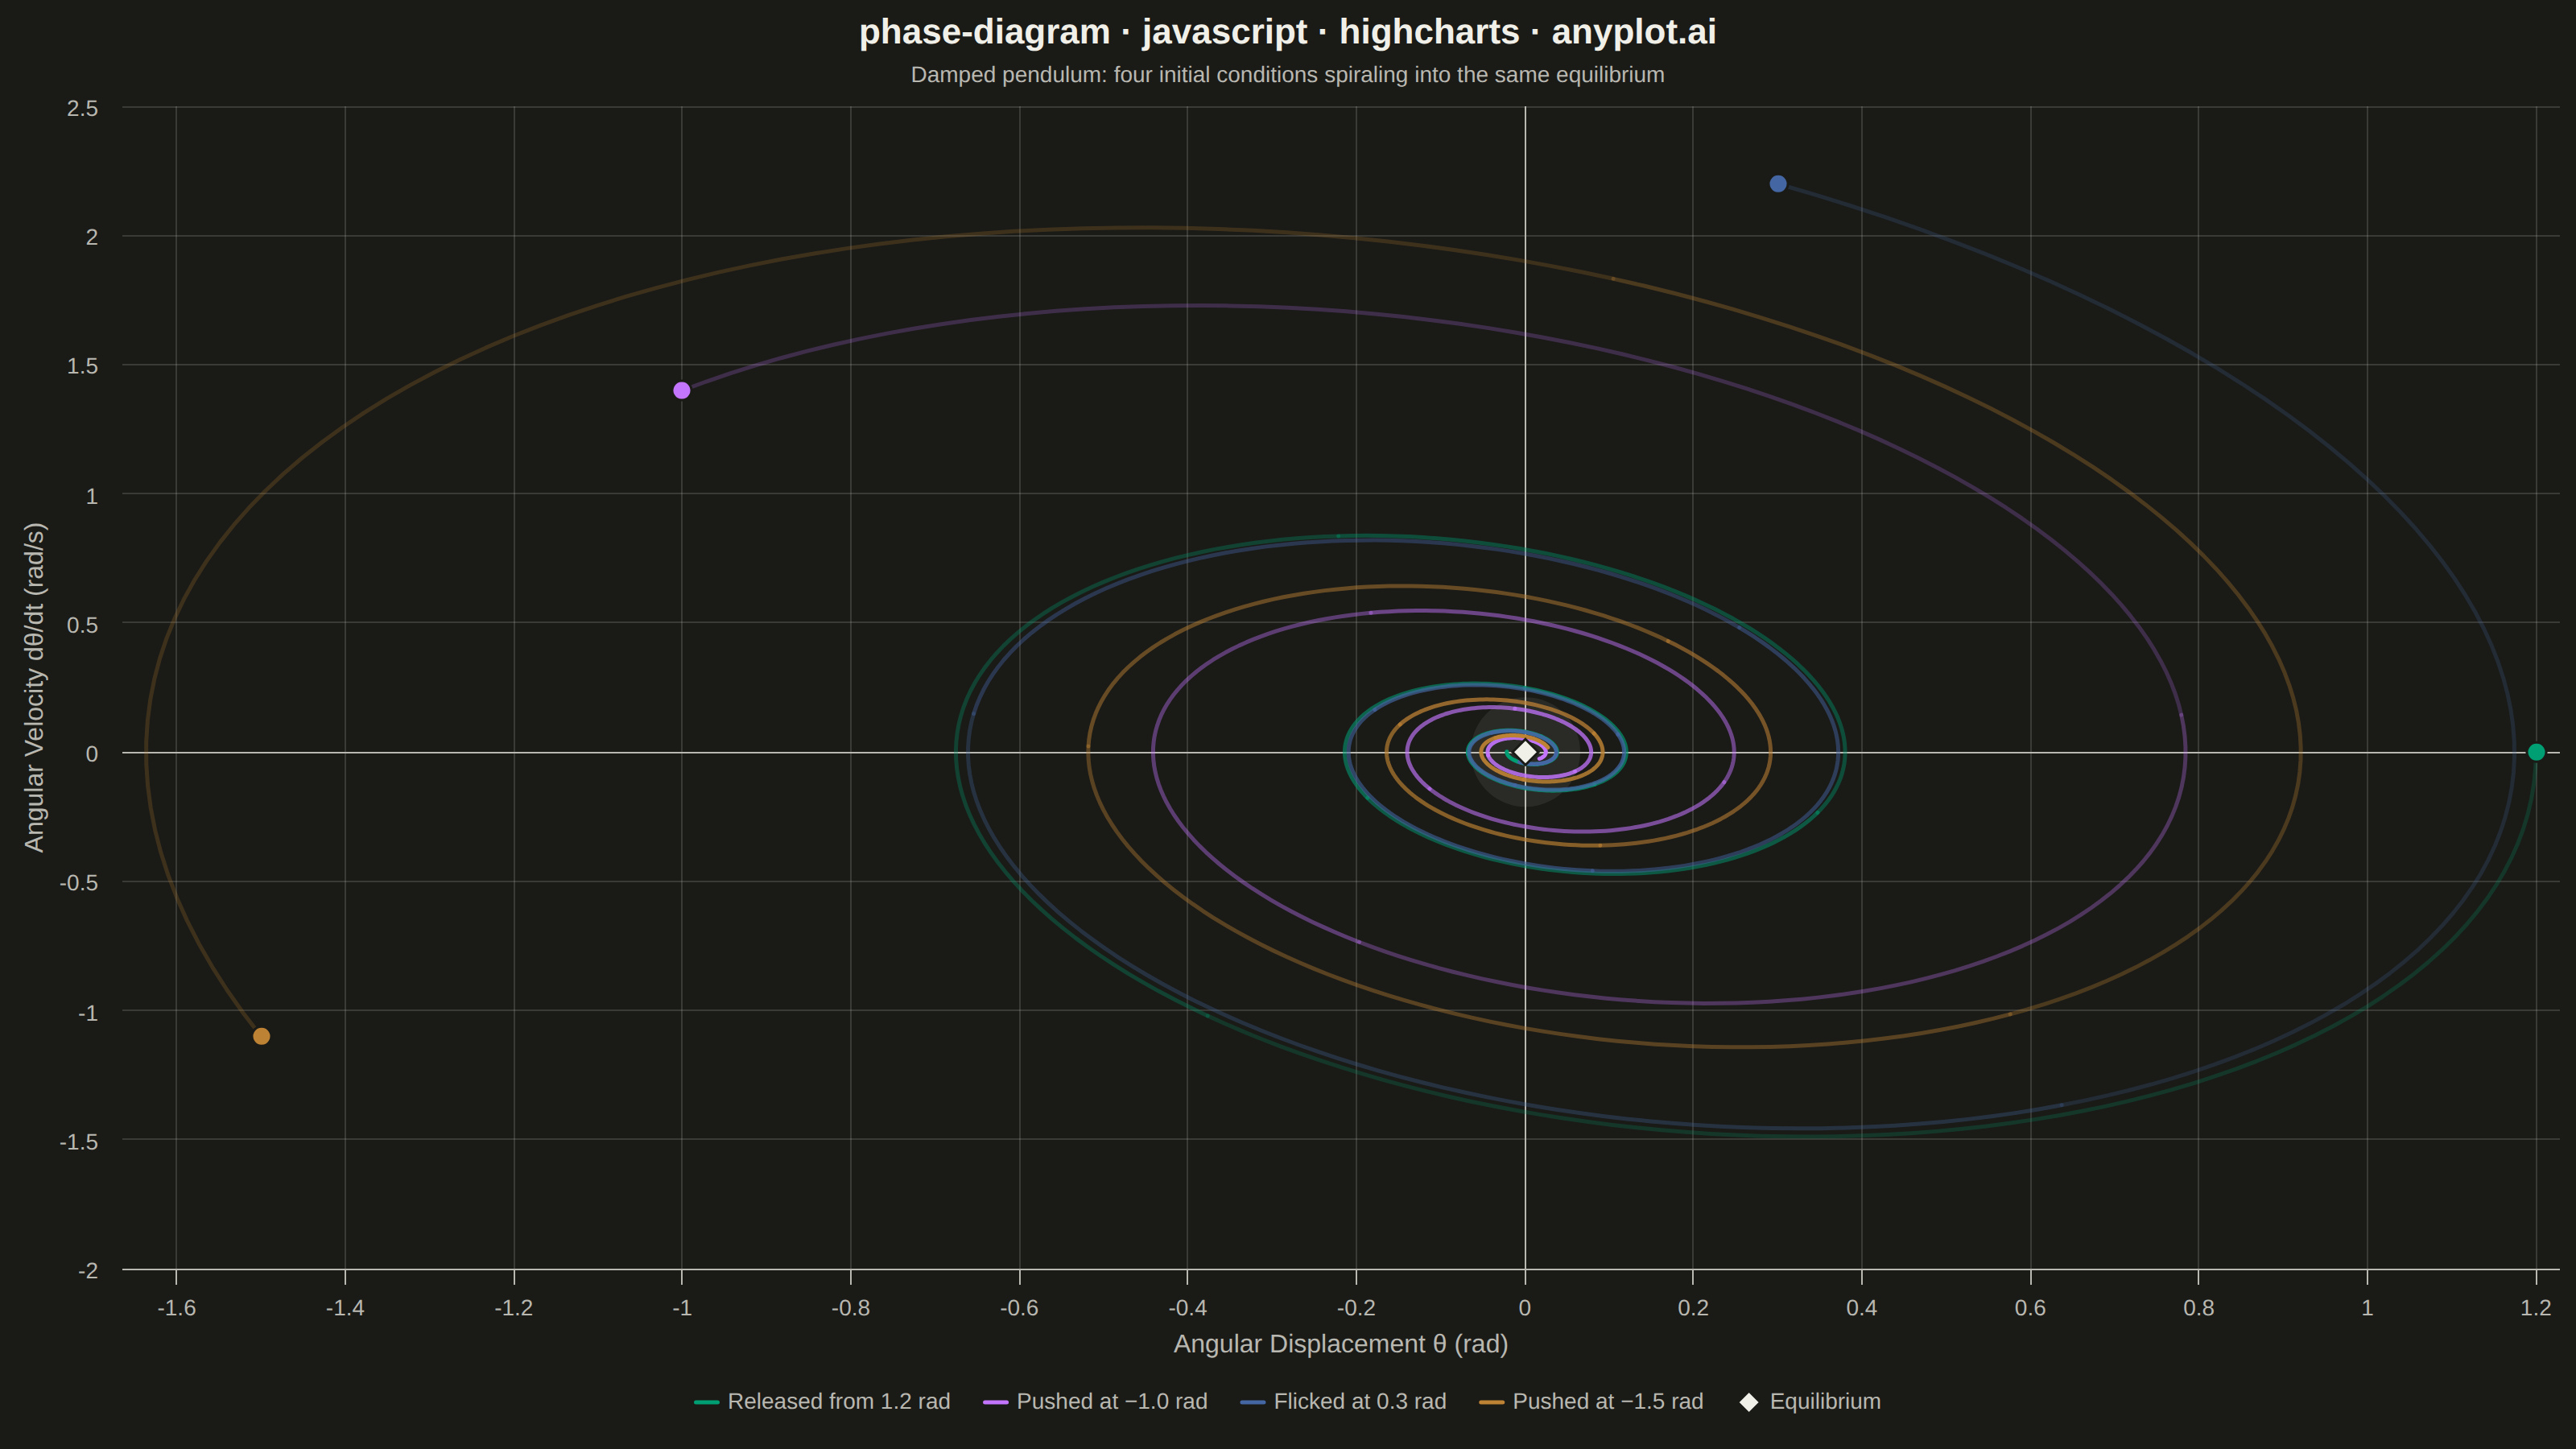
Task: Hide the Equilibrium series via legend label
Action: pos(1825,1402)
